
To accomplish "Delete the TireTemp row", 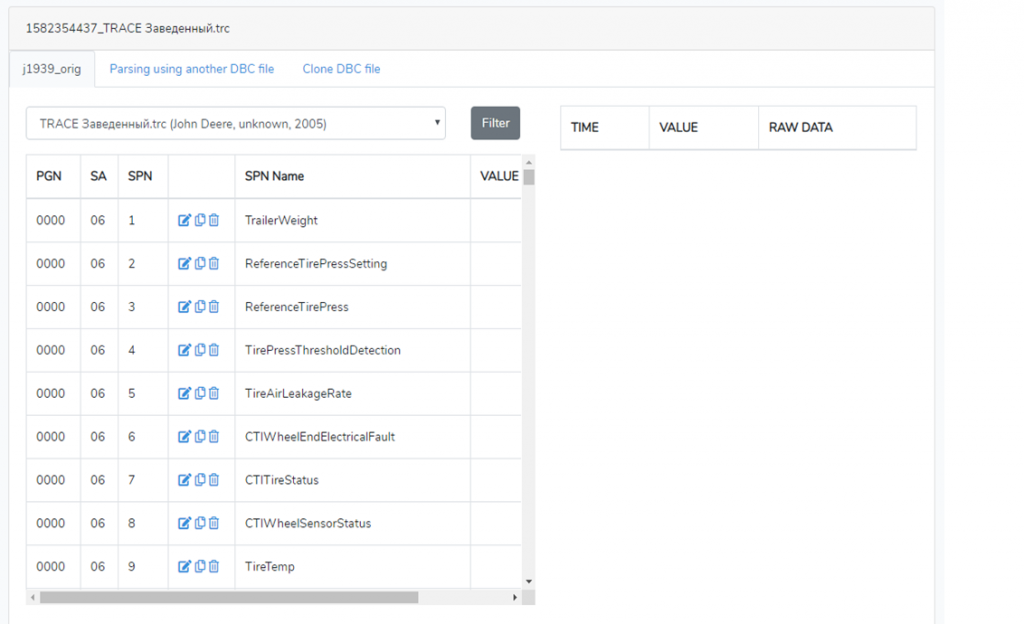I will (x=214, y=566).
